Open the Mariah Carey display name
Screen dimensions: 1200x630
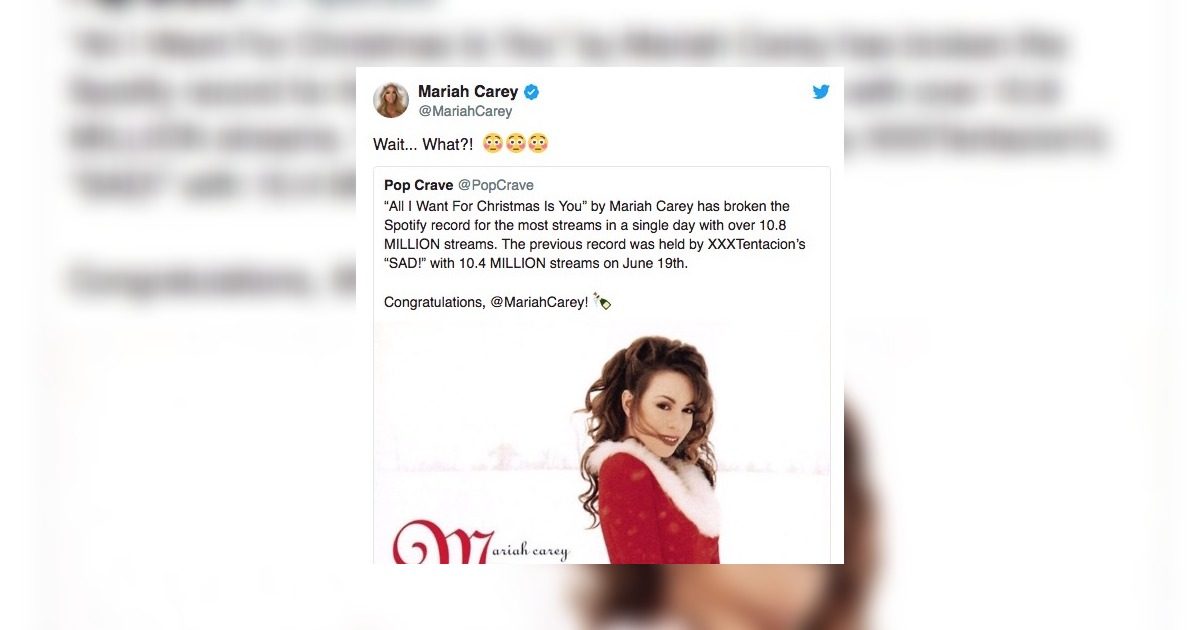click(468, 92)
